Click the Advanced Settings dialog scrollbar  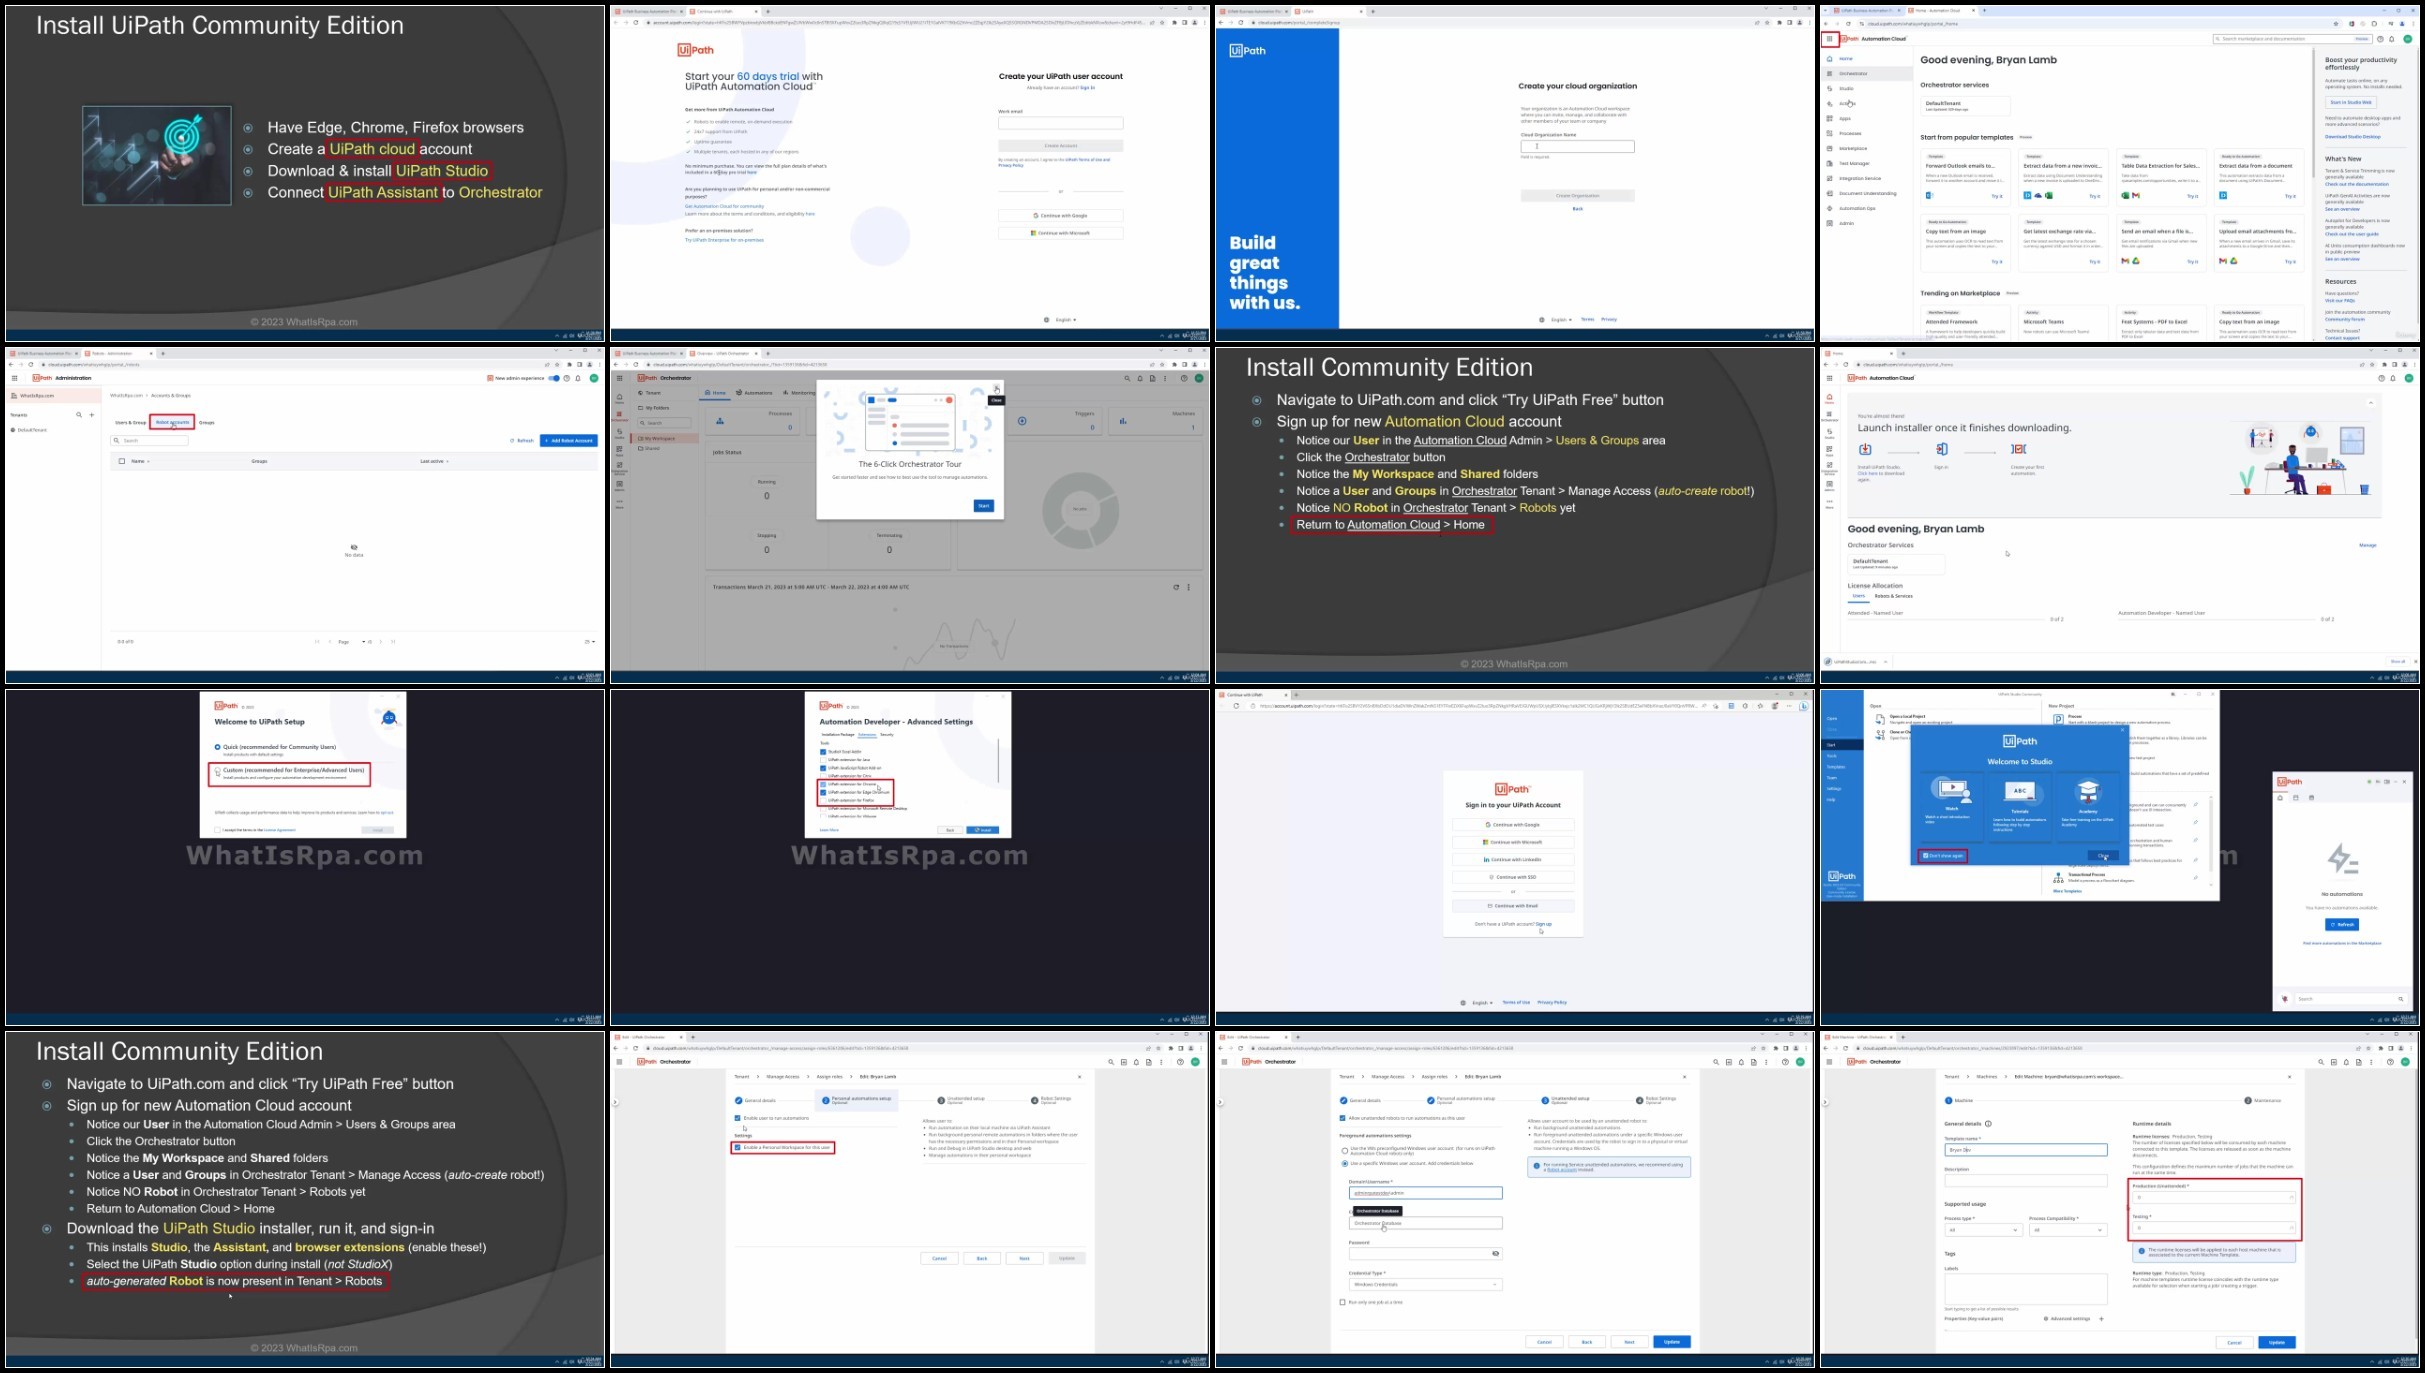click(x=998, y=760)
